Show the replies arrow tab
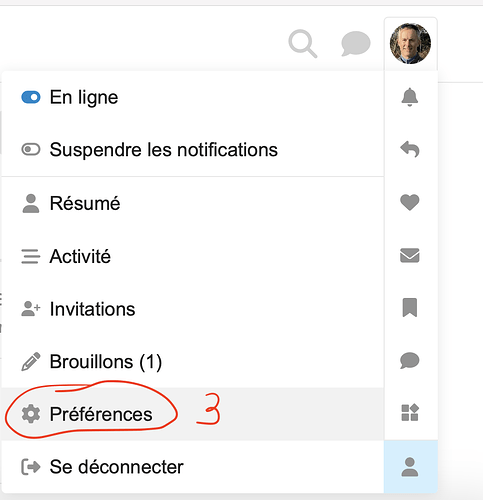The image size is (483, 500). point(410,149)
